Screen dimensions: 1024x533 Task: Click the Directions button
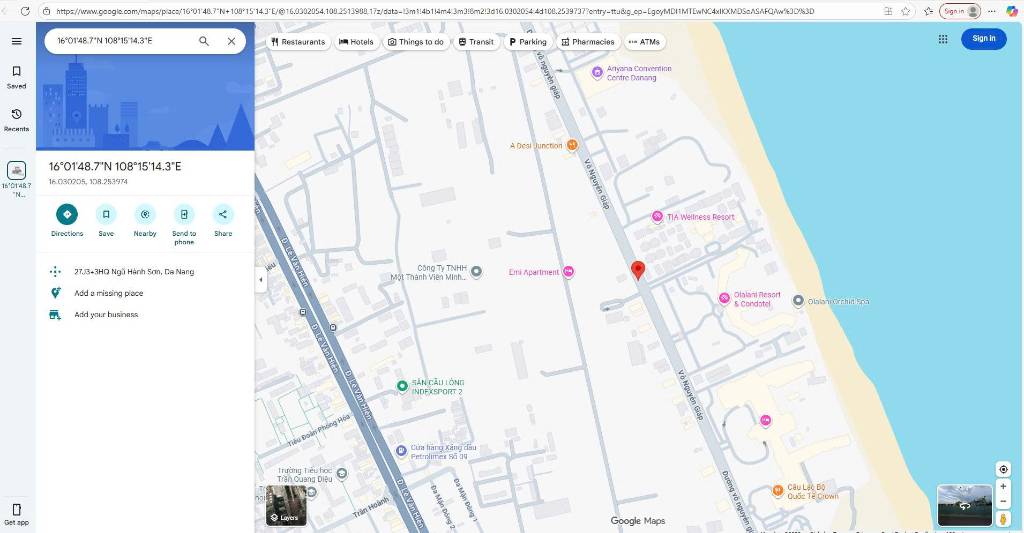67,214
